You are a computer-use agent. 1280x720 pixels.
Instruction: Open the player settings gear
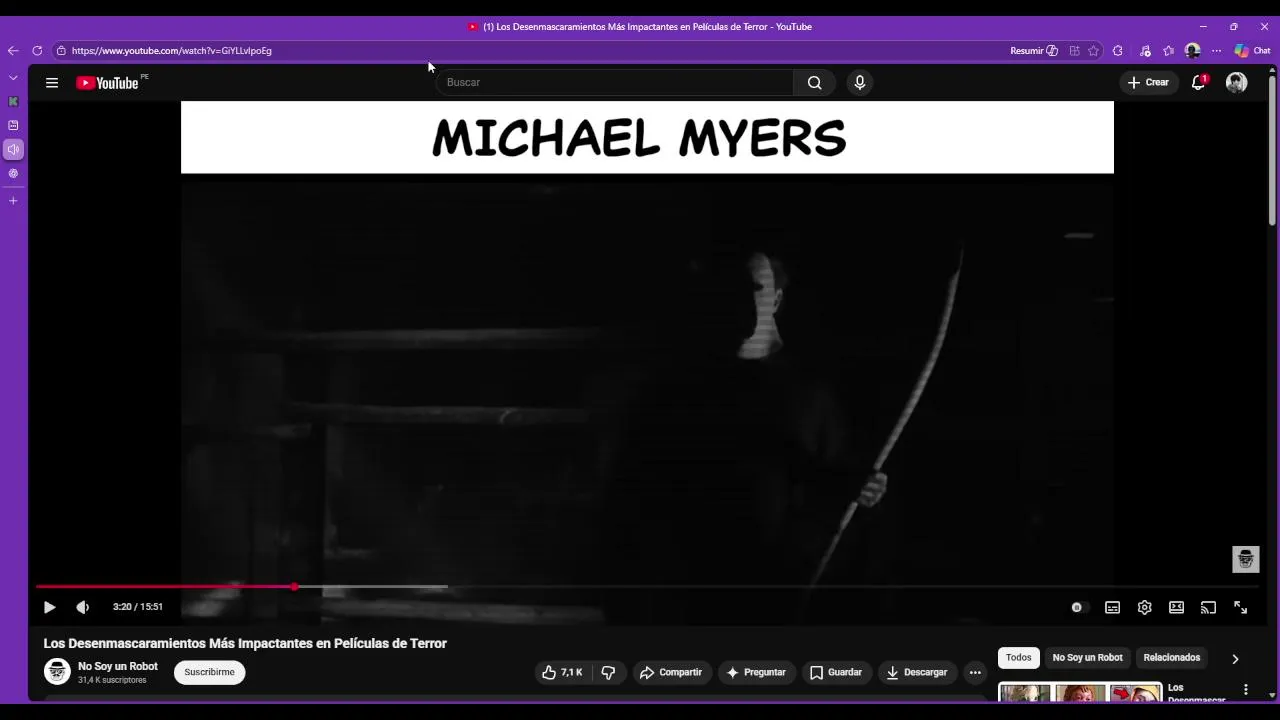tap(1145, 607)
